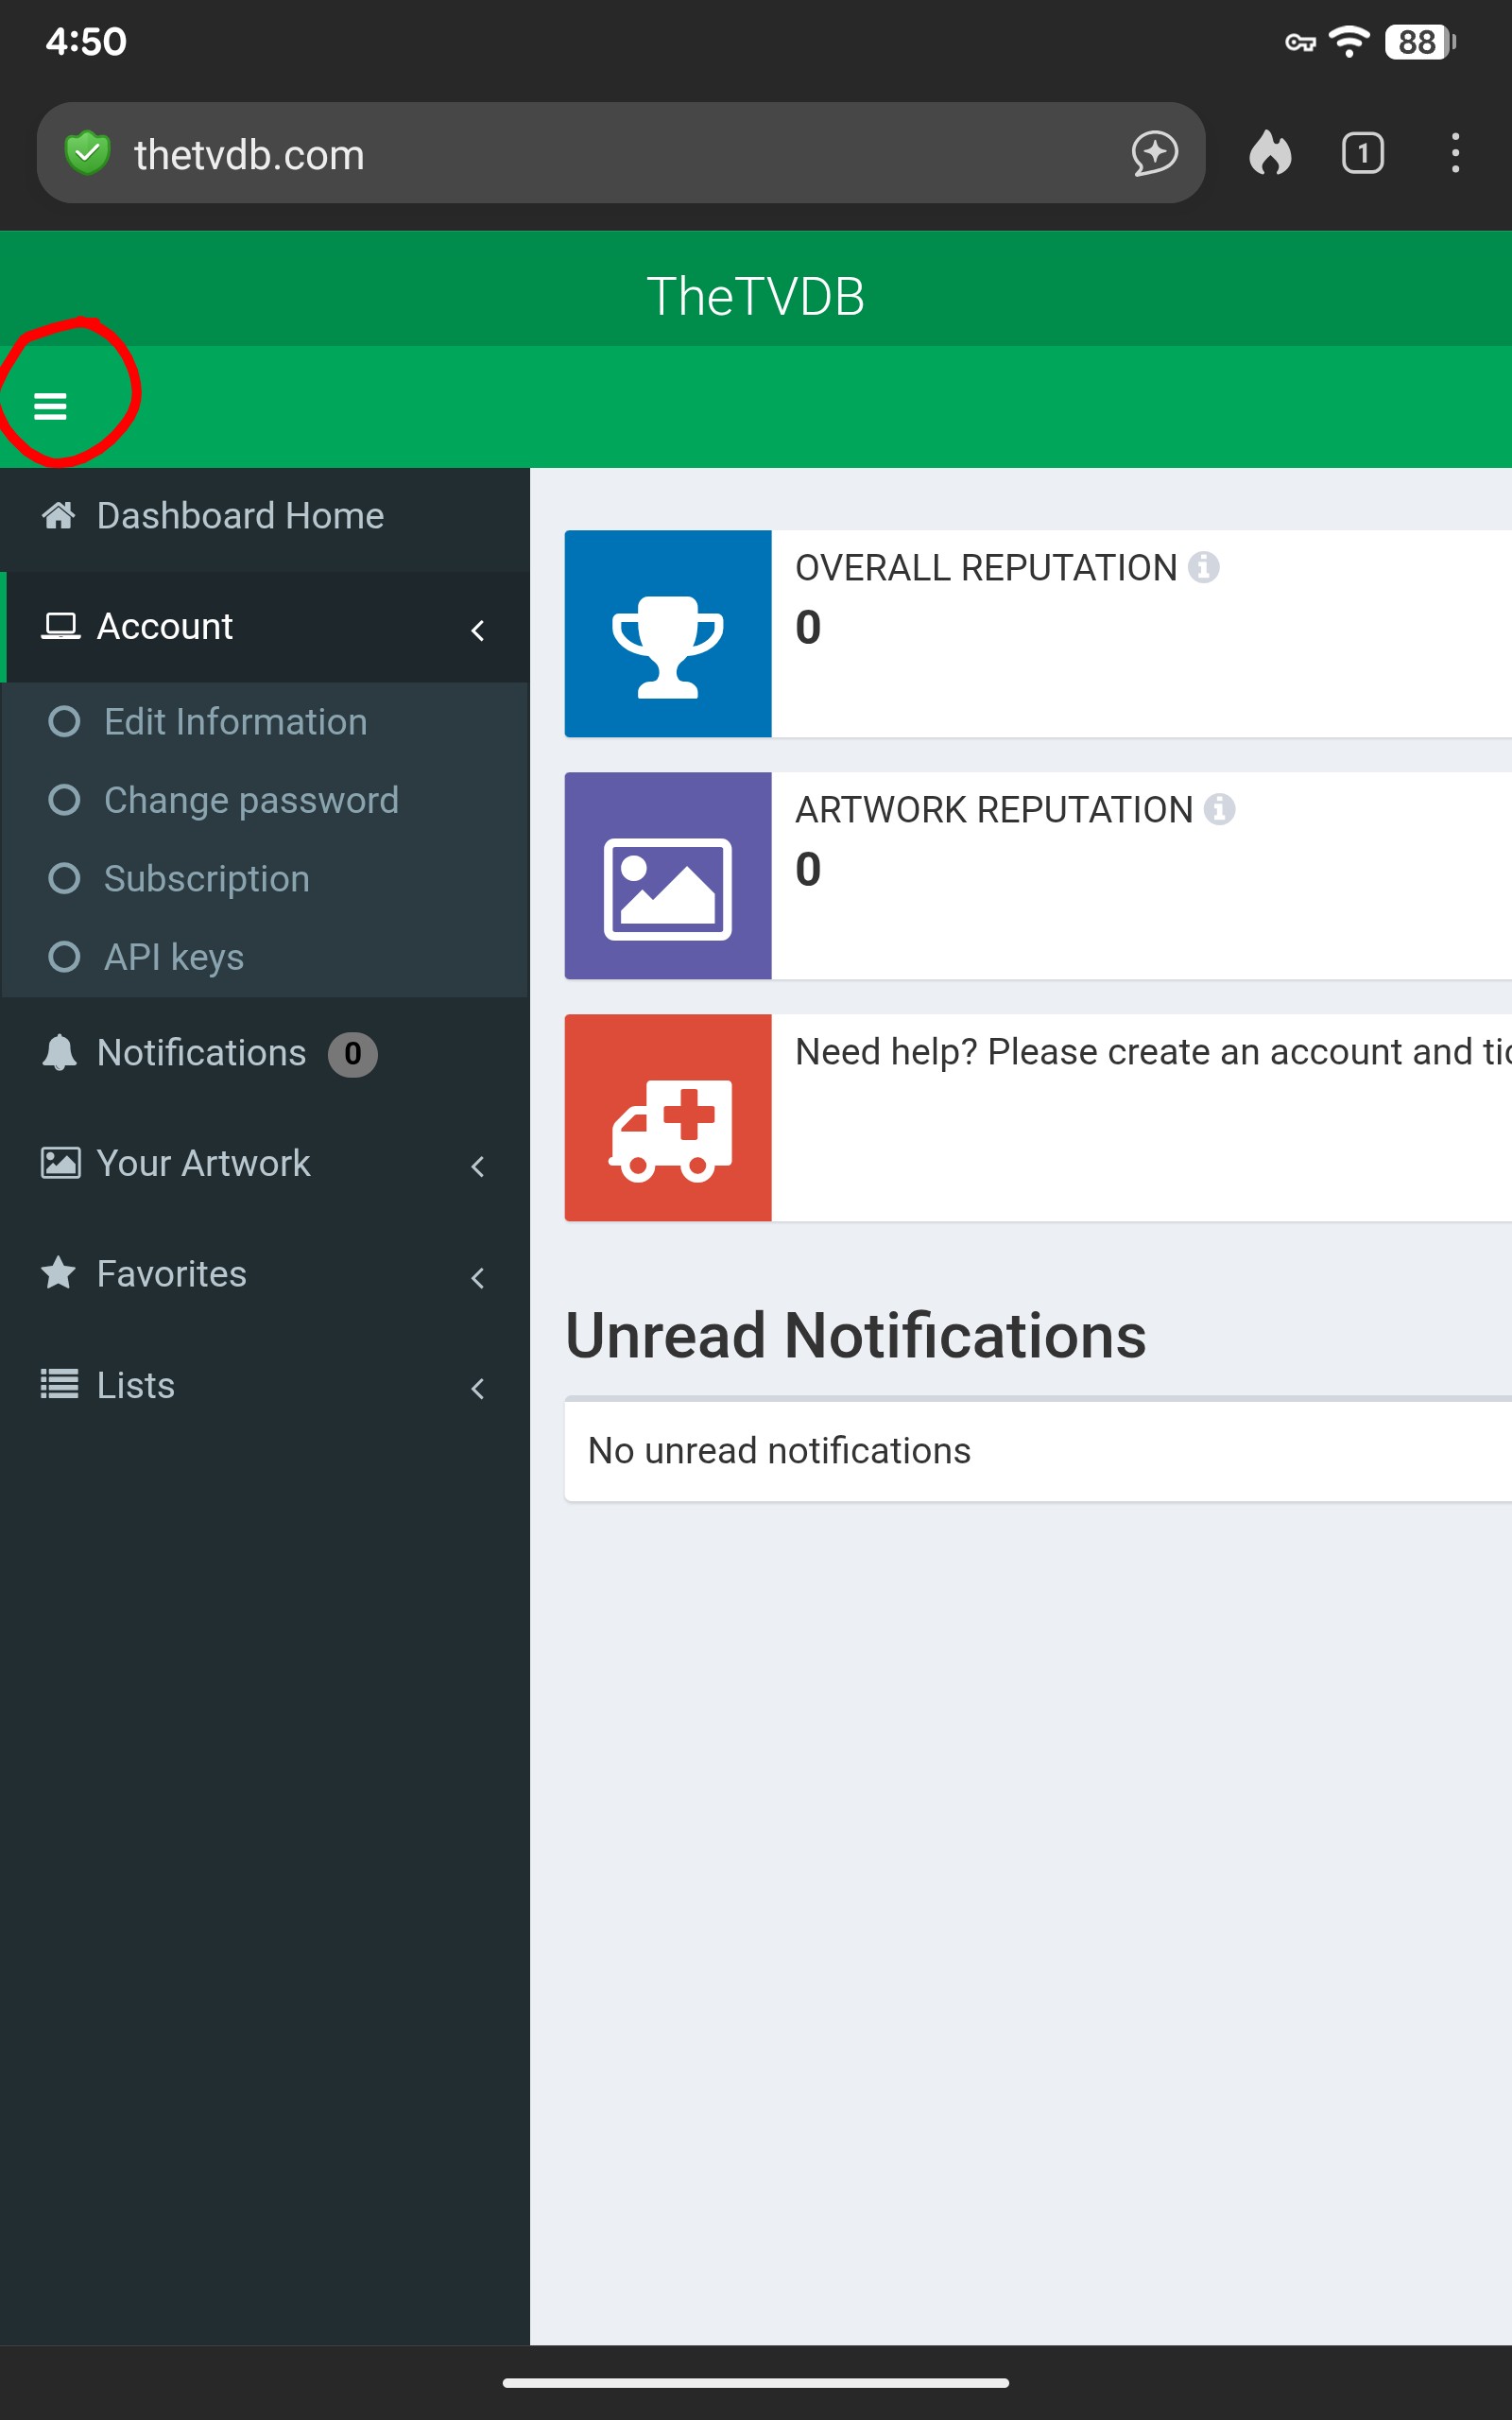The image size is (1512, 2420).
Task: Go to Dashboard Home
Action: [x=240, y=516]
